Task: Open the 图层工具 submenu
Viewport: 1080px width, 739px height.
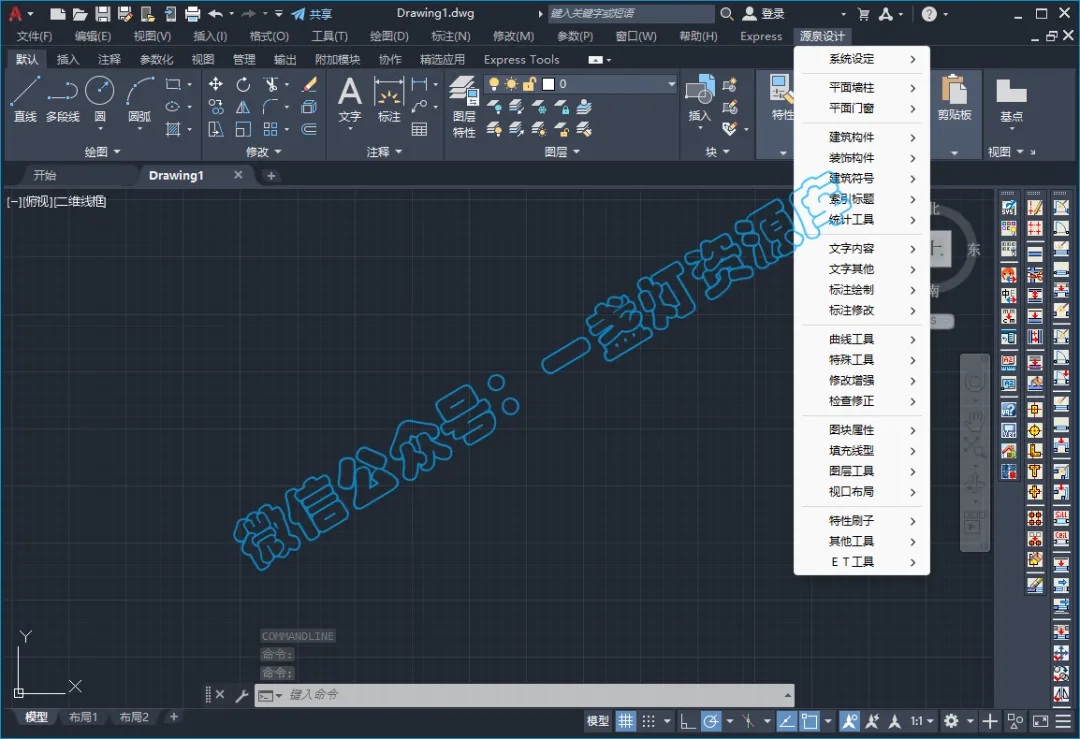Action: pos(862,471)
